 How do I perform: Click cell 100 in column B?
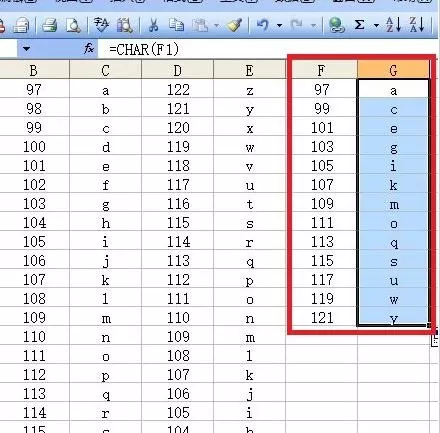click(x=34, y=146)
